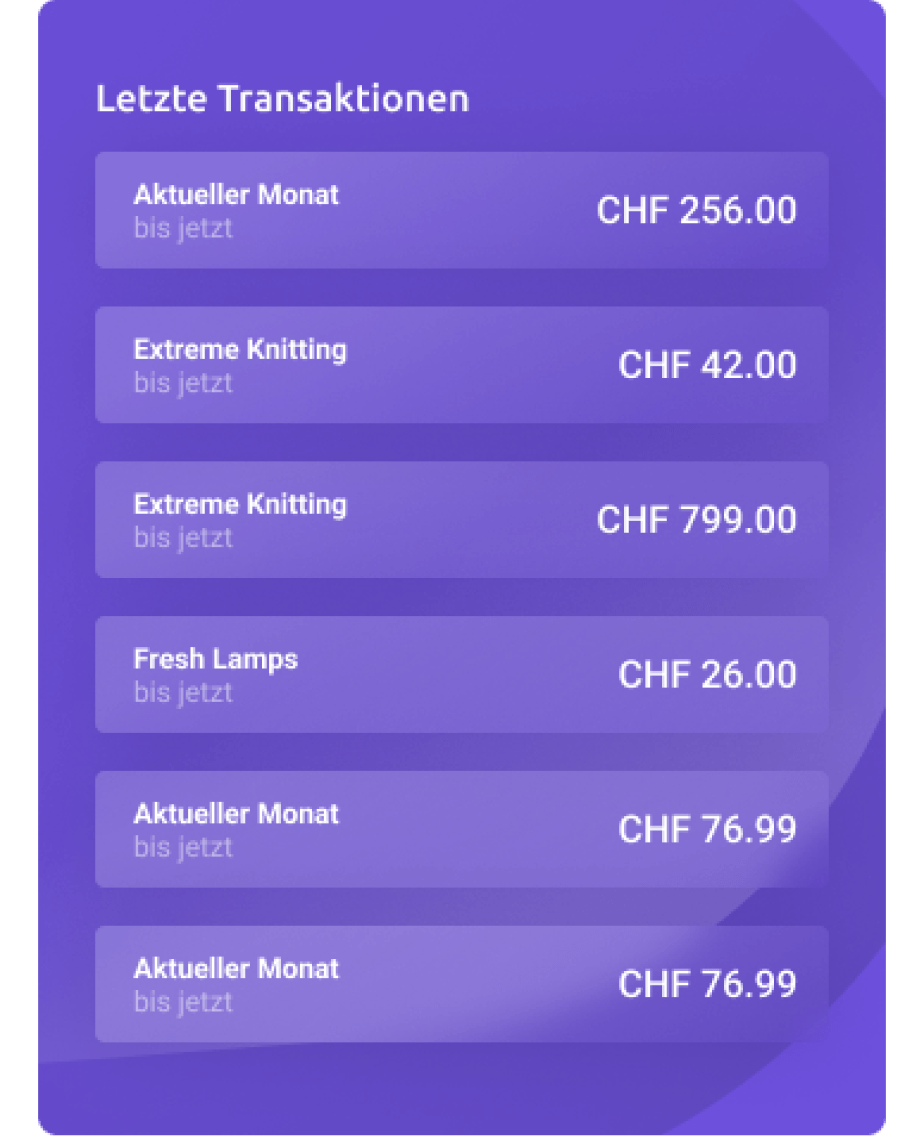
Task: Click the bottom-most CHF 76.99 amount
Action: [x=707, y=984]
